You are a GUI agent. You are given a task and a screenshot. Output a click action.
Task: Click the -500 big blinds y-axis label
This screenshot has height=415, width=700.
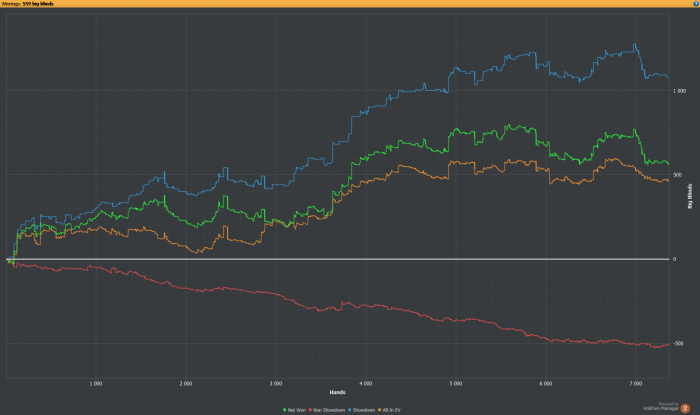click(x=678, y=344)
